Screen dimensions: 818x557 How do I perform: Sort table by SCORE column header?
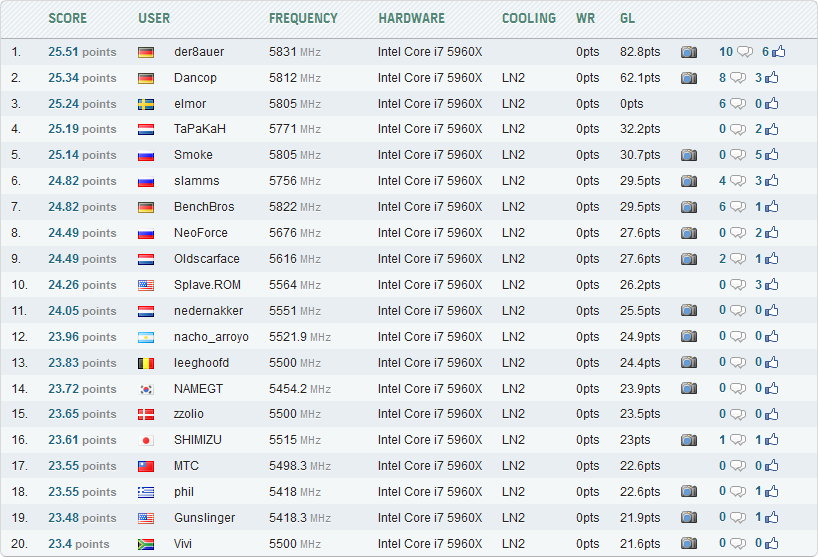pos(68,18)
